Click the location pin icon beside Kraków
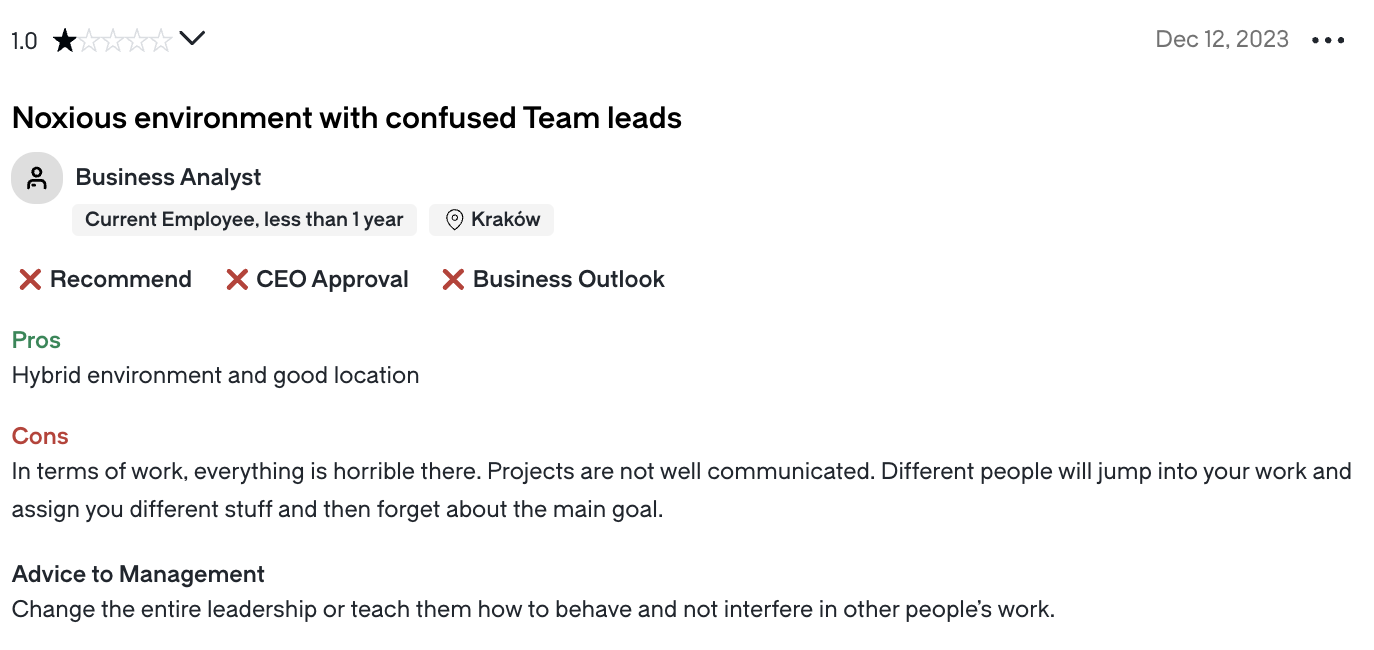This screenshot has width=1374, height=650. pos(454,220)
